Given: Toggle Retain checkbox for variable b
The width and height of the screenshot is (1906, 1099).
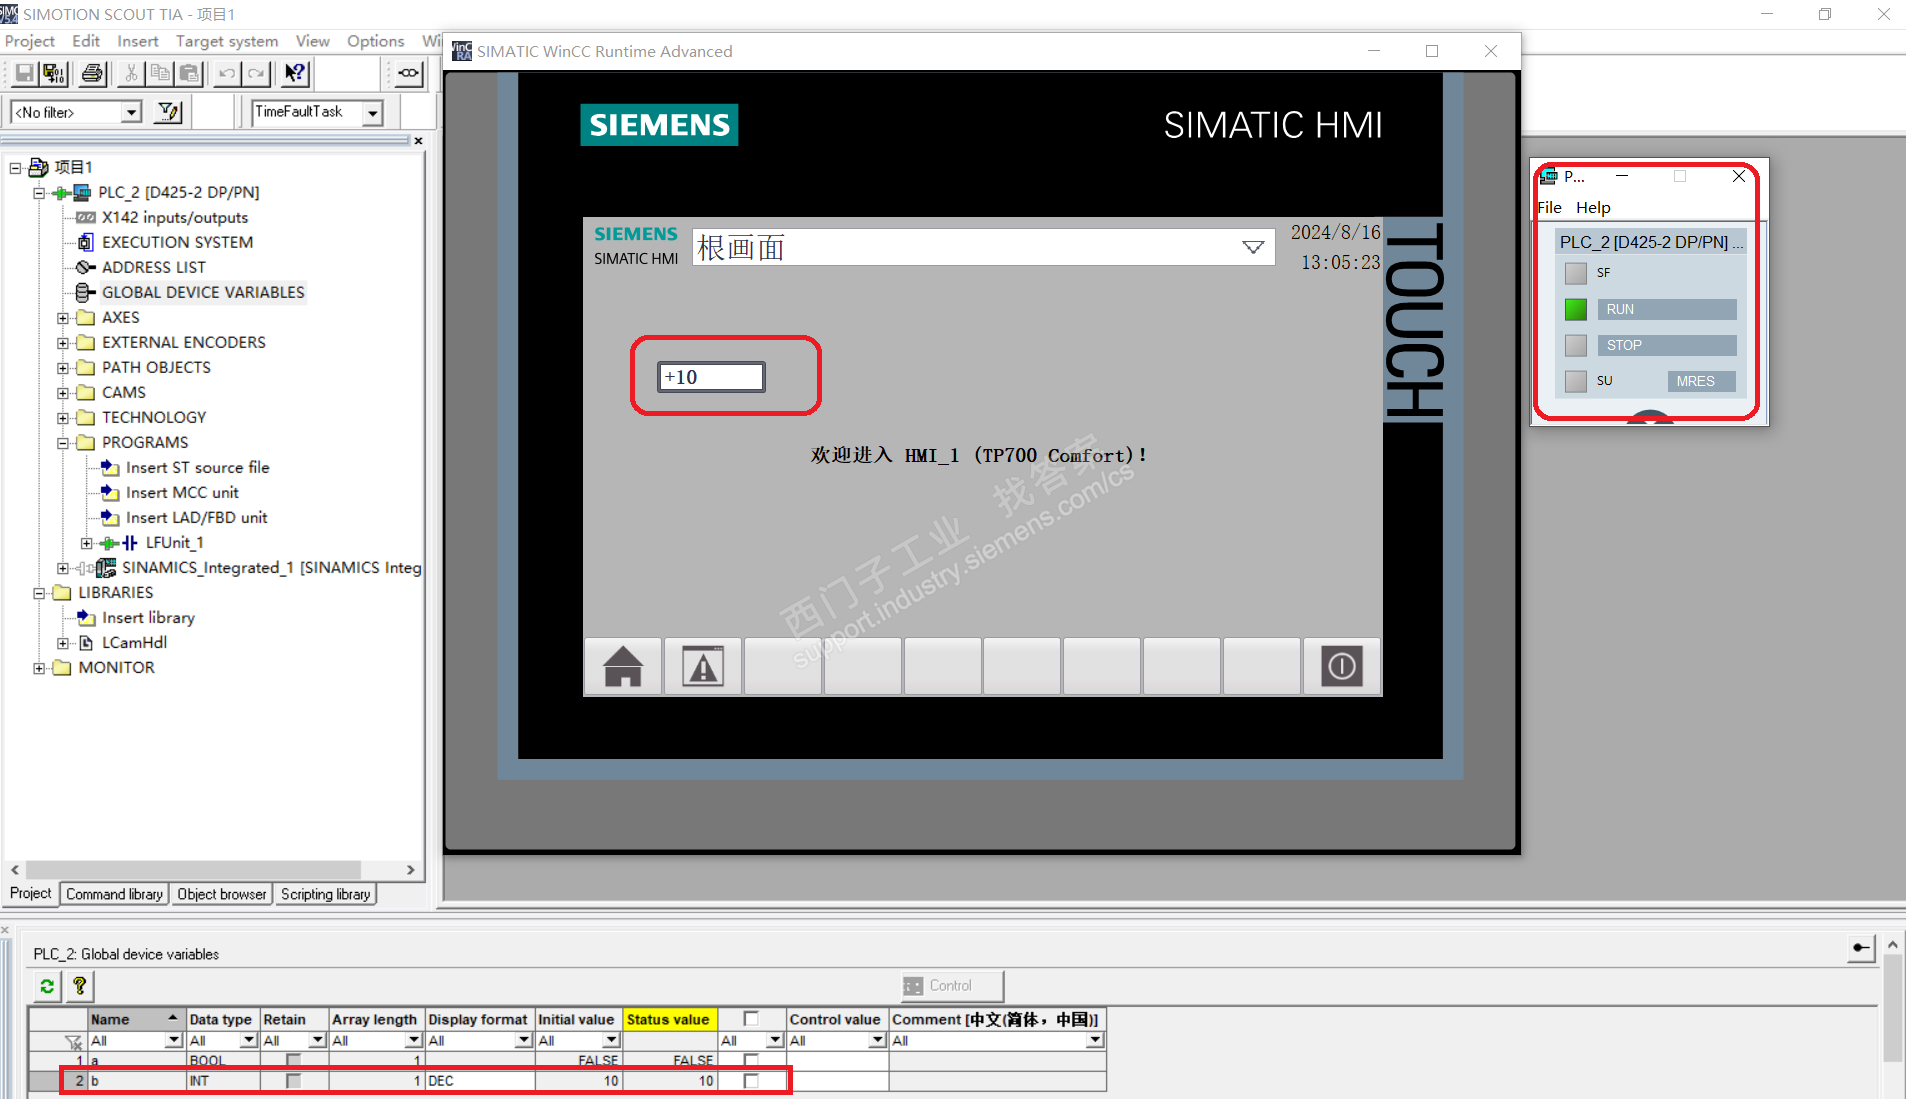Looking at the screenshot, I should pyautogui.click(x=293, y=1081).
